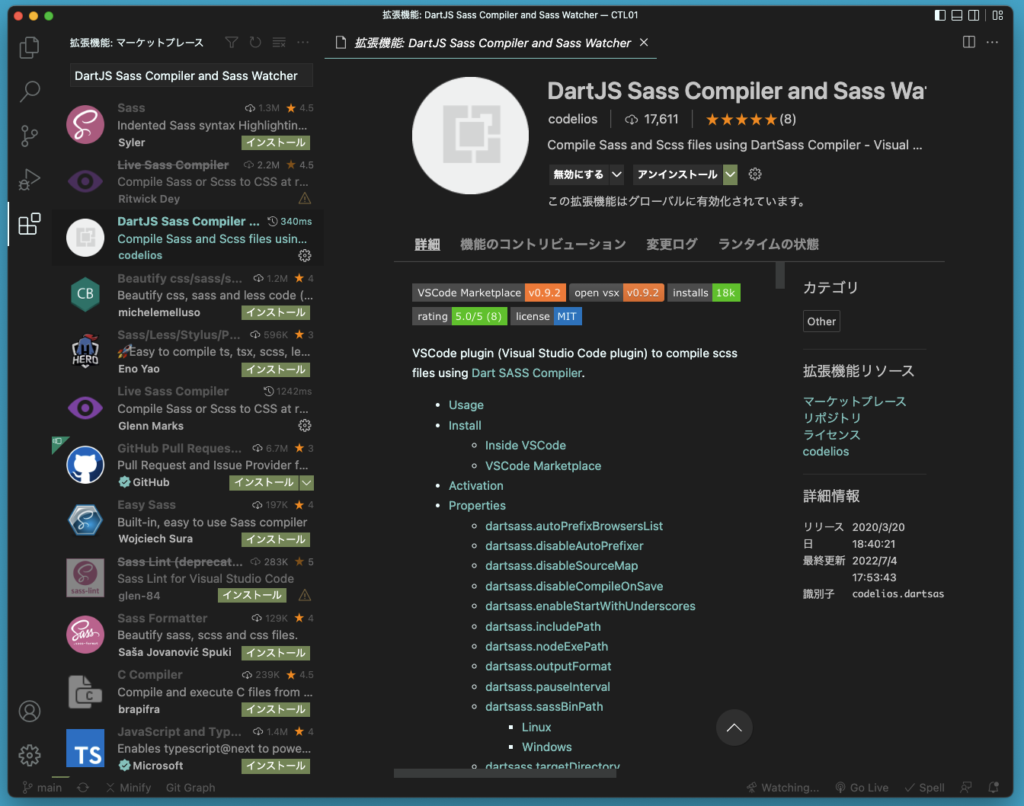Jump to Inside VSCode section link
Screen dimensions: 1024x806
(x=525, y=445)
